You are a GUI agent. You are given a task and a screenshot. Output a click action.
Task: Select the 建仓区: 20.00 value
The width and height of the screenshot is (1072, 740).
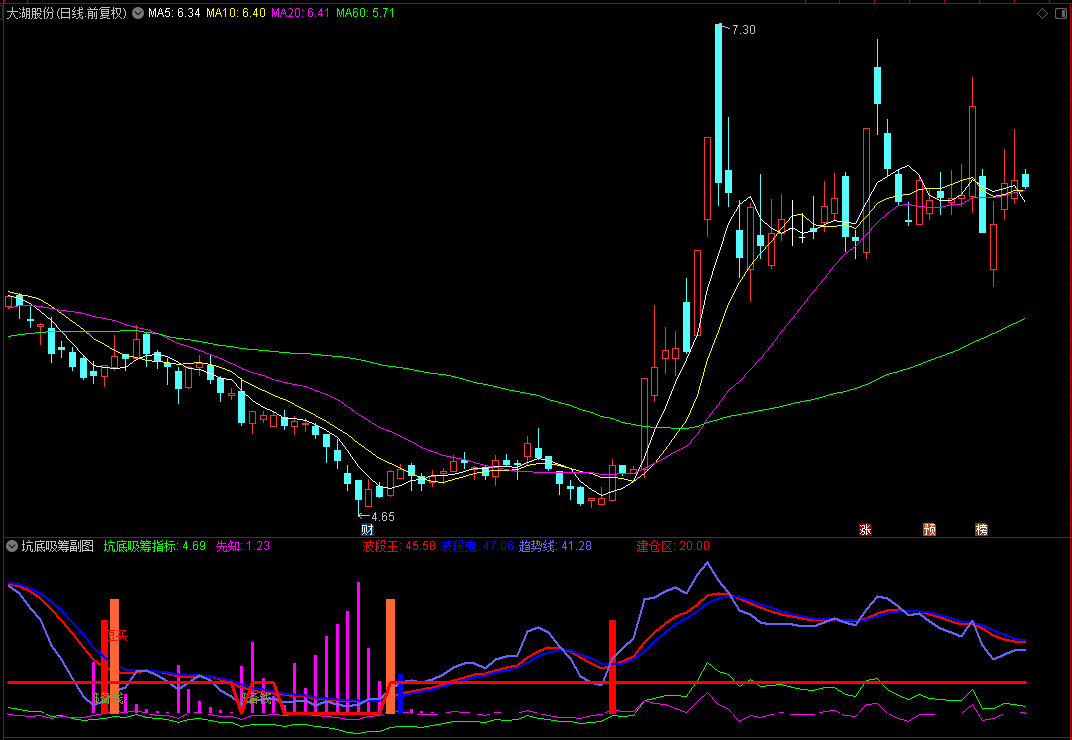click(x=673, y=546)
